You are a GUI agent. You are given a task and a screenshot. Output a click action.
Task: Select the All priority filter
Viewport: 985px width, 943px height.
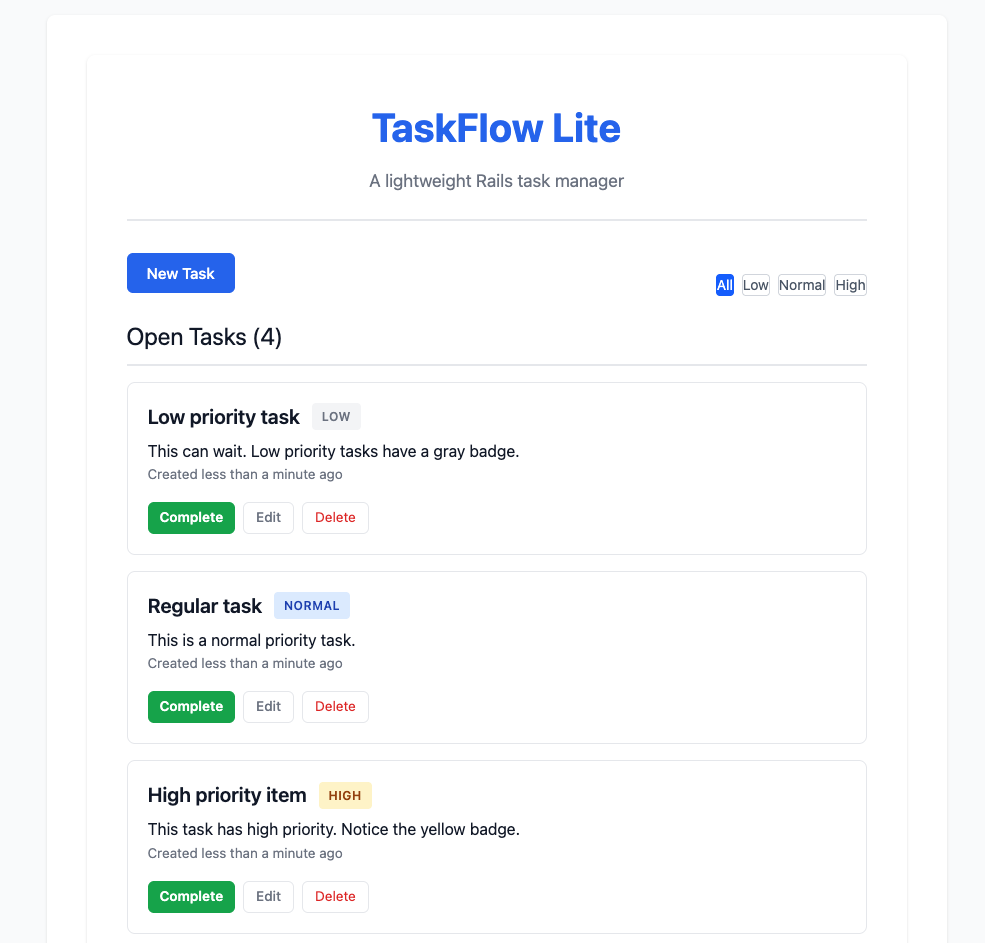click(724, 285)
